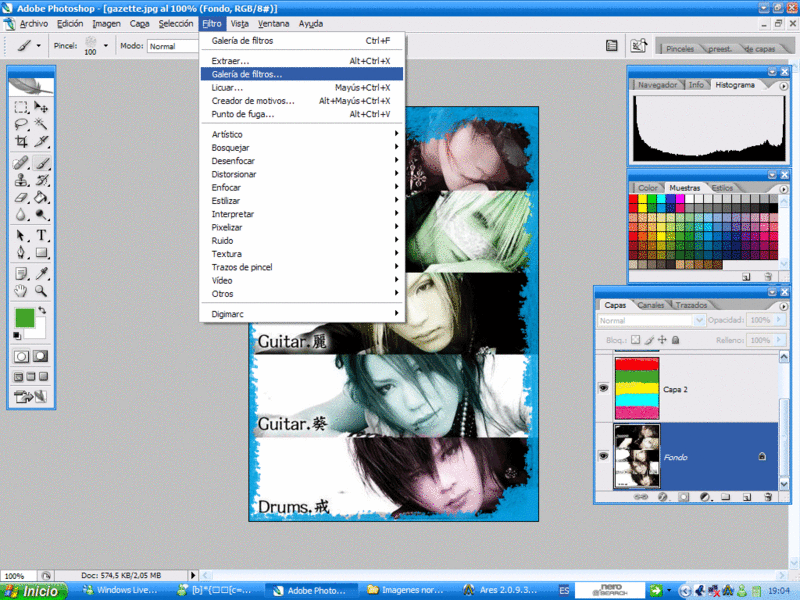The image size is (800, 600).
Task: Select the Blur droplet tool
Action: pyautogui.click(x=21, y=214)
